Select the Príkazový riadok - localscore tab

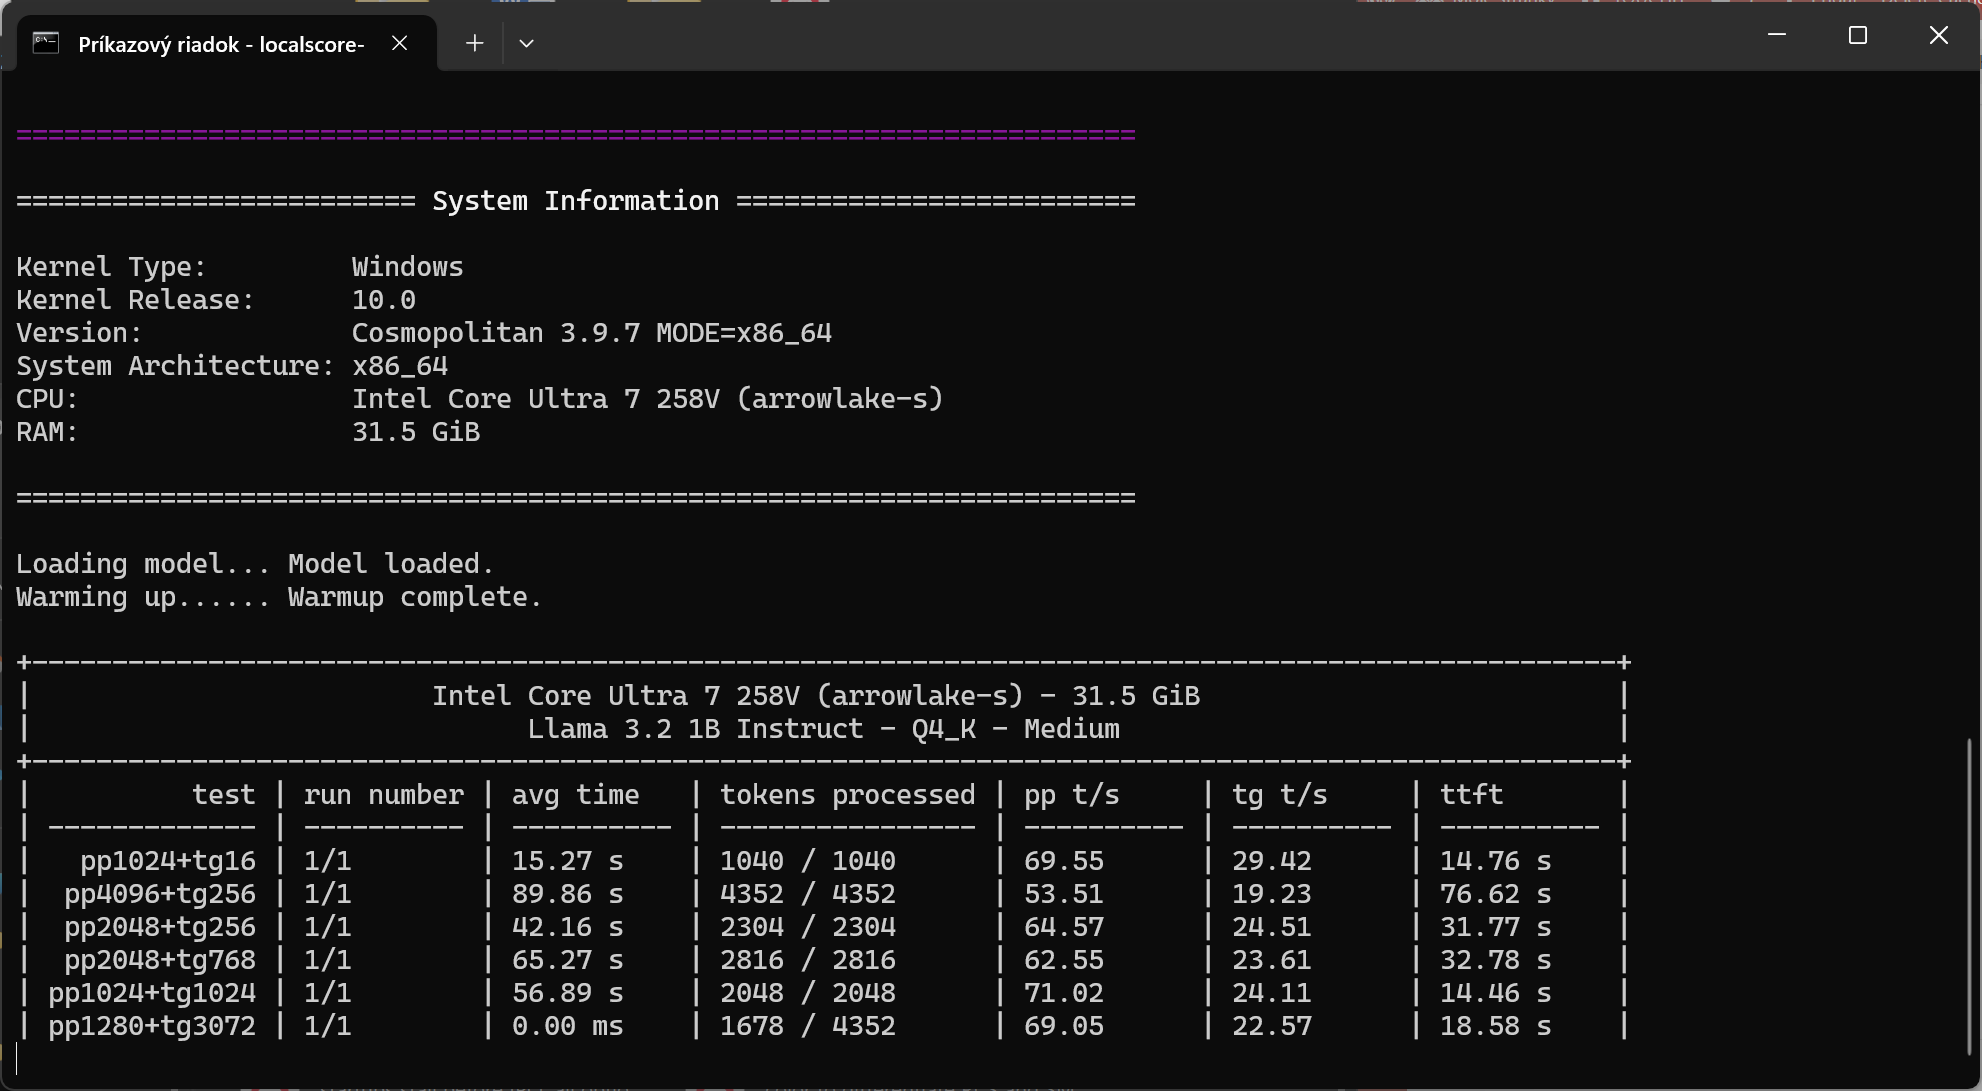220,44
